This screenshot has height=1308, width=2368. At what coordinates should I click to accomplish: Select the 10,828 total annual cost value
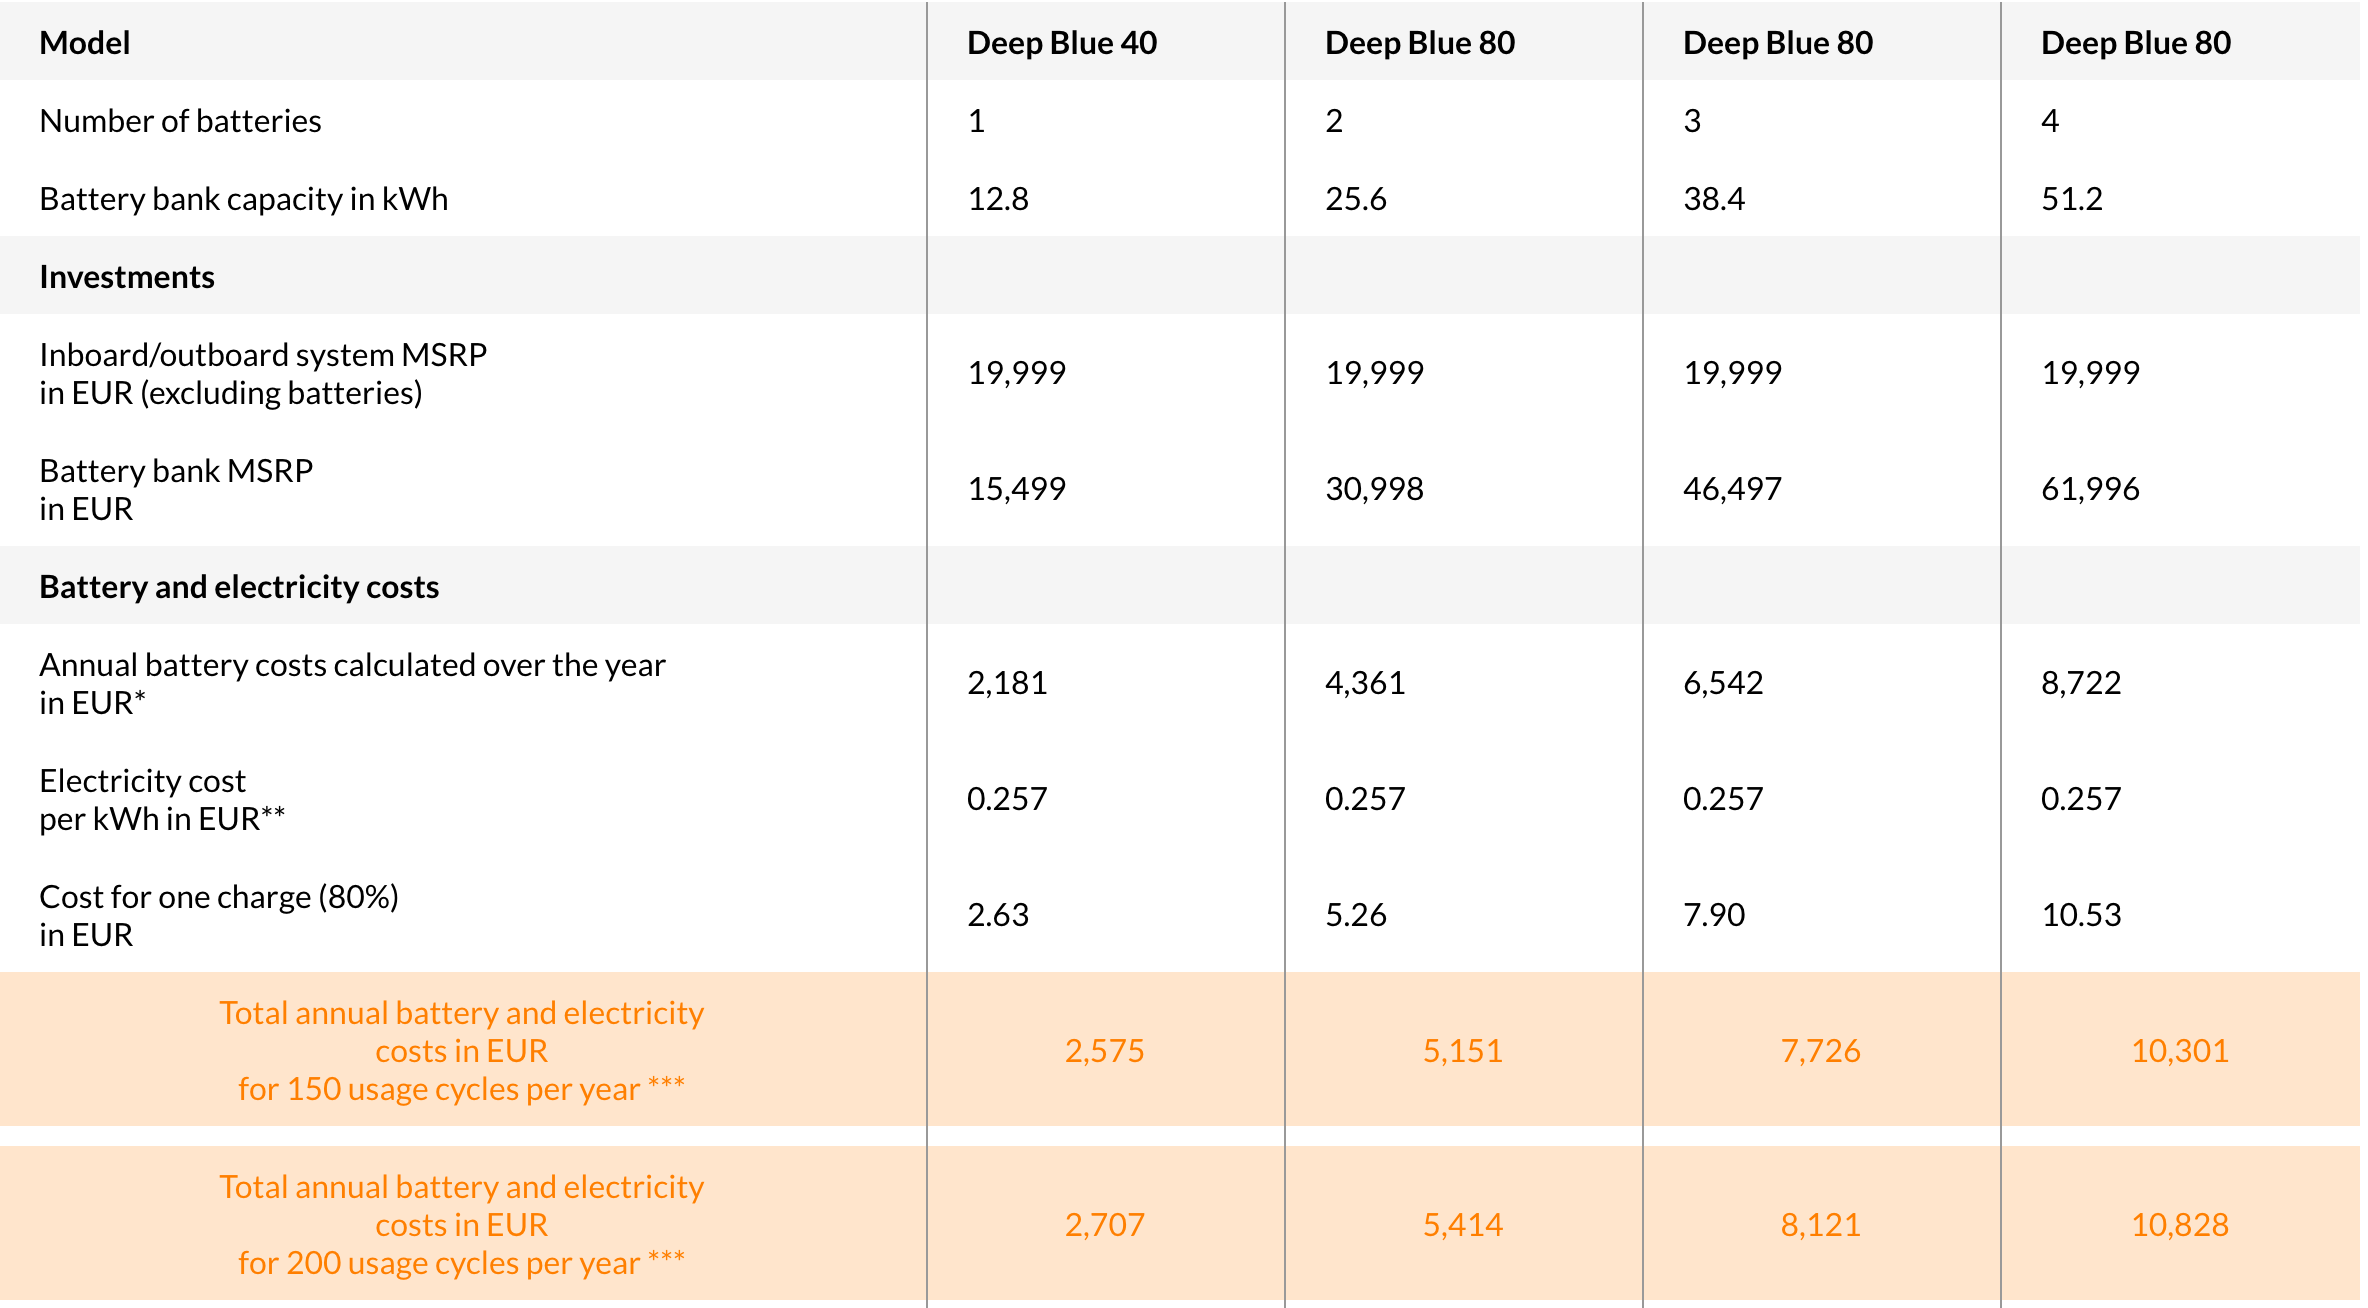pos(2180,1225)
